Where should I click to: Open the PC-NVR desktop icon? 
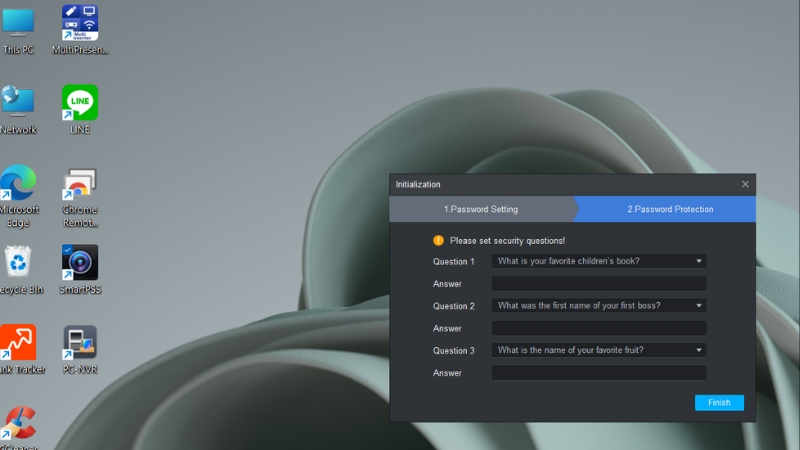[x=79, y=344]
